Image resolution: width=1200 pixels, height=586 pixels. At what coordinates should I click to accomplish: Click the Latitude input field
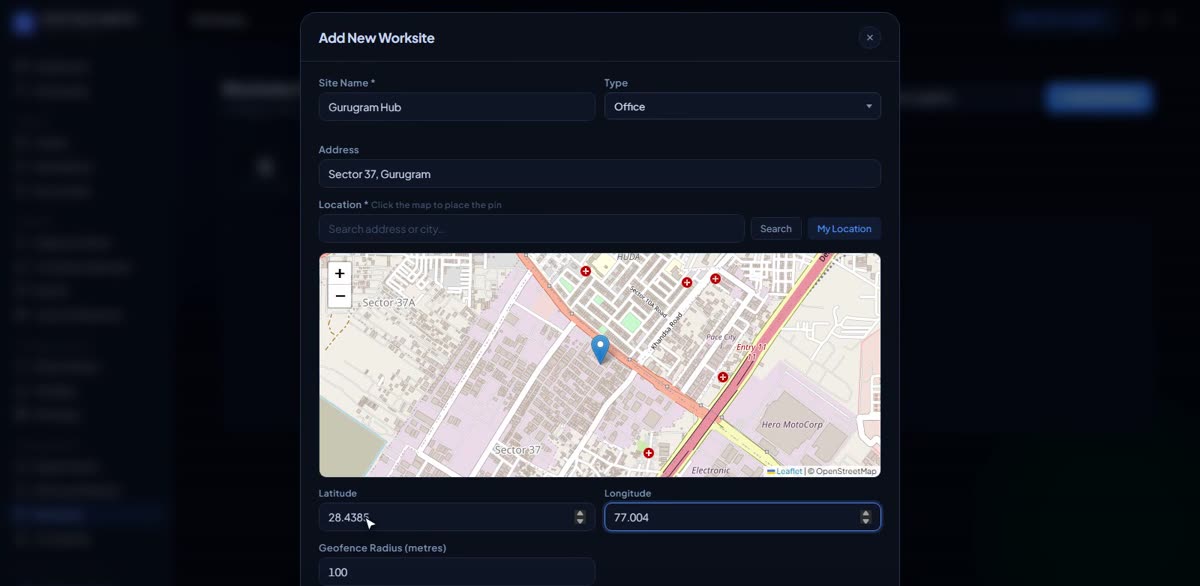(x=457, y=517)
